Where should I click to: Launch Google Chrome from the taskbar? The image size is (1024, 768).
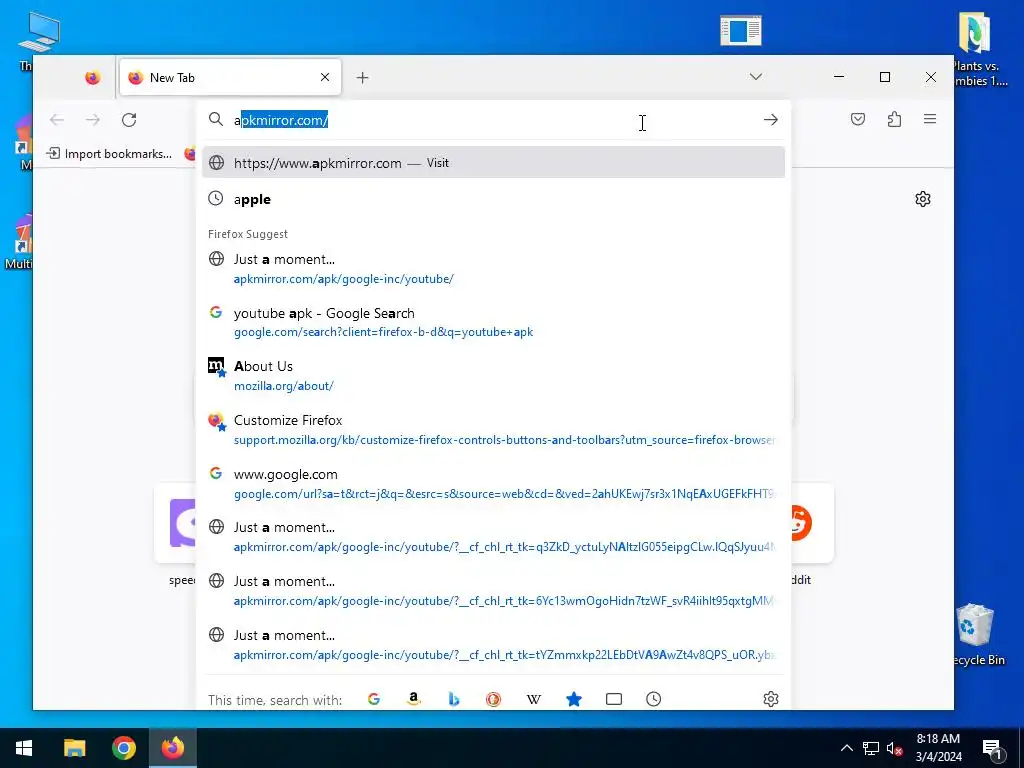123,748
